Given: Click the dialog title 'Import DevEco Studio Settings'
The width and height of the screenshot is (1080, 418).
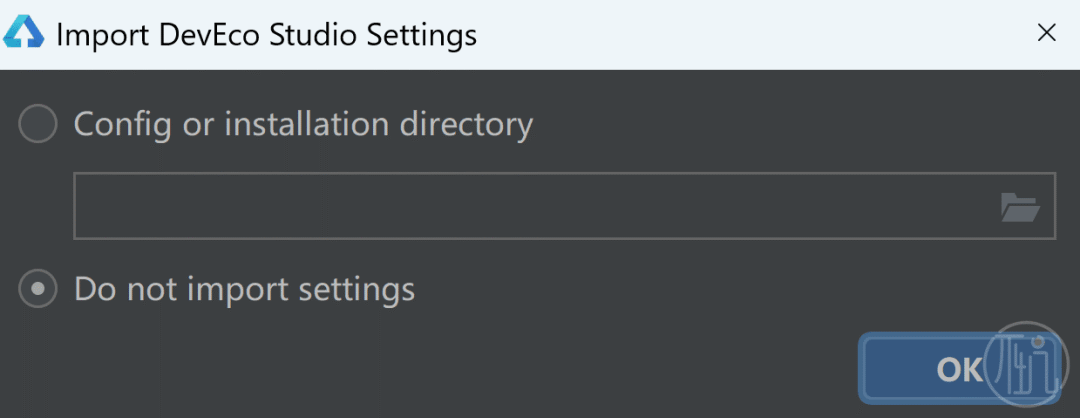Looking at the screenshot, I should click(266, 34).
